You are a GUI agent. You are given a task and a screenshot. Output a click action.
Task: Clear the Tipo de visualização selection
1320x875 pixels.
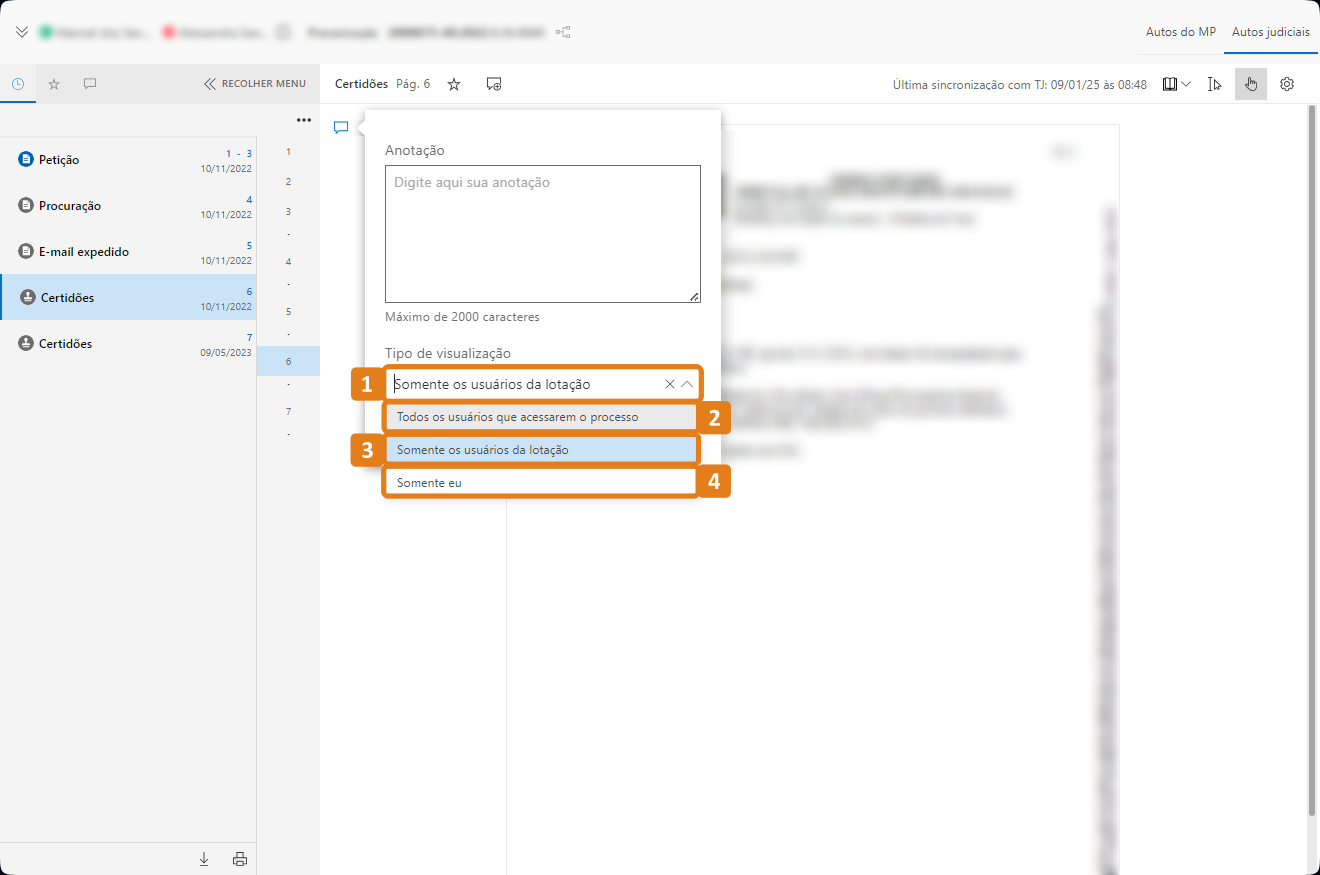coord(669,384)
